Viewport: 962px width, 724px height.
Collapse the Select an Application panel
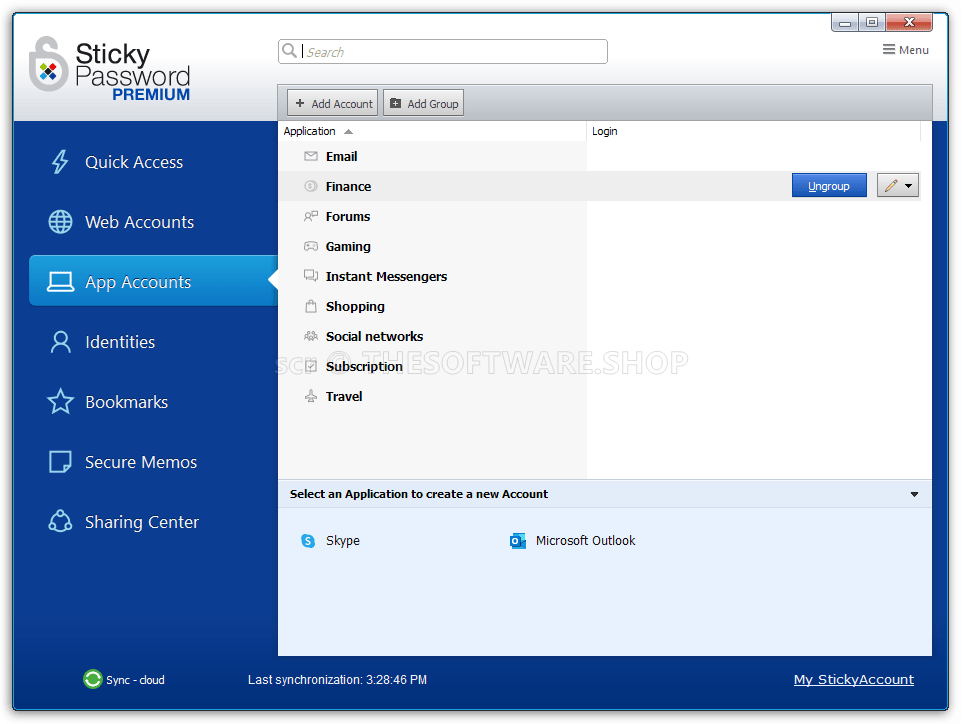914,494
